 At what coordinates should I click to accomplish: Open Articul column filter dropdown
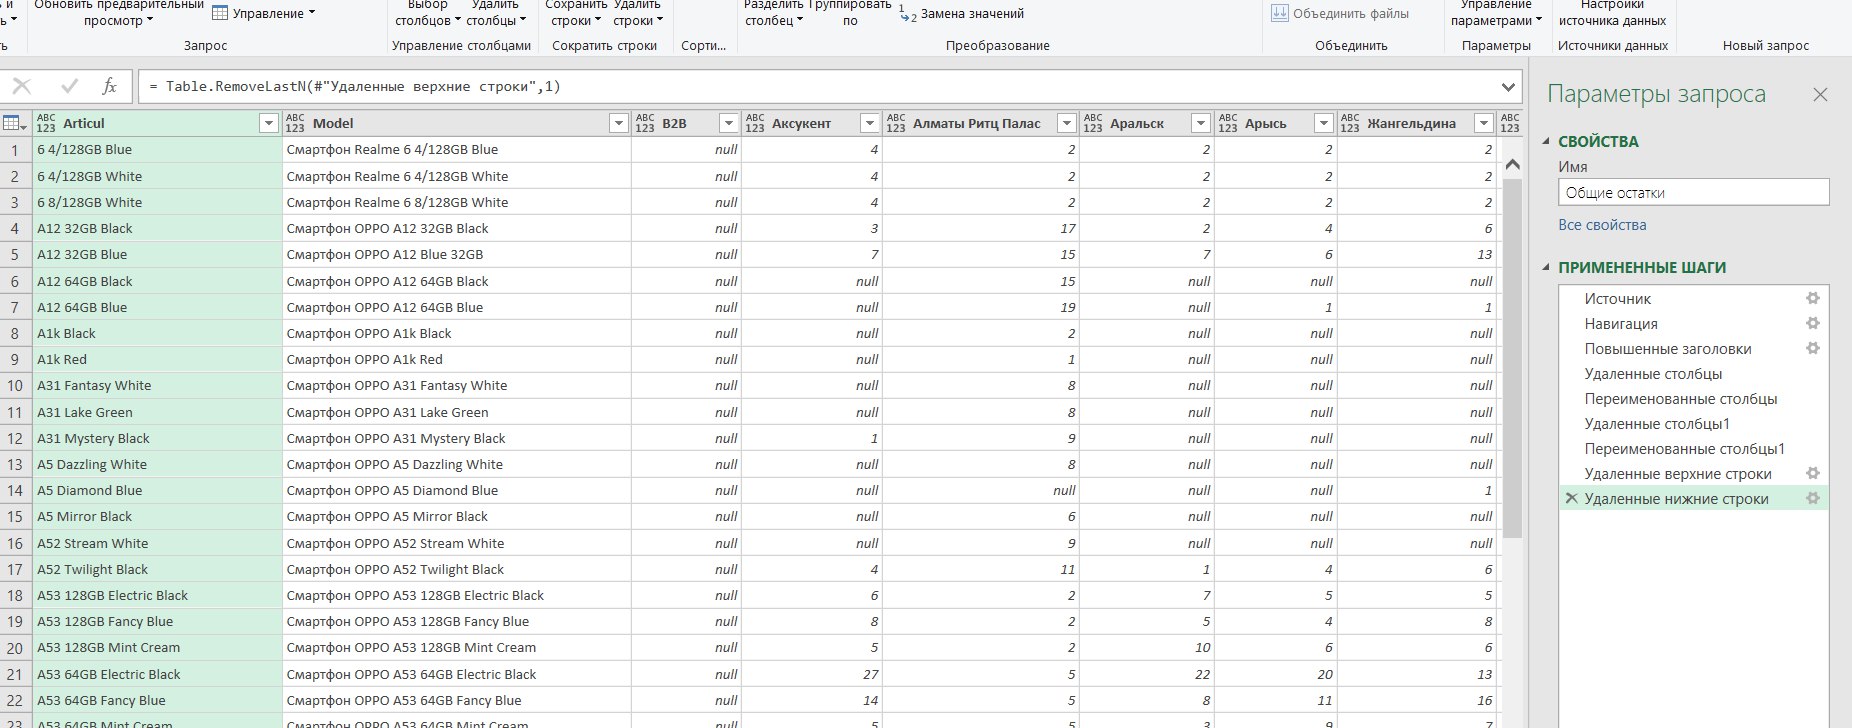tap(268, 123)
